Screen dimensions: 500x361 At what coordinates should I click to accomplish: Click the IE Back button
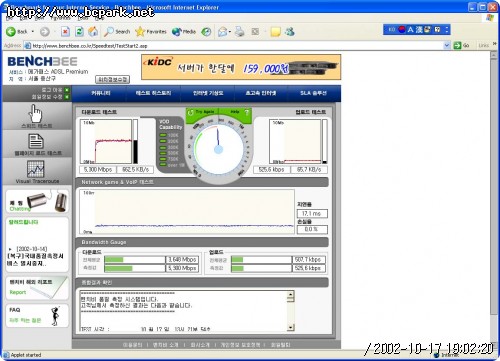[x=17, y=32]
